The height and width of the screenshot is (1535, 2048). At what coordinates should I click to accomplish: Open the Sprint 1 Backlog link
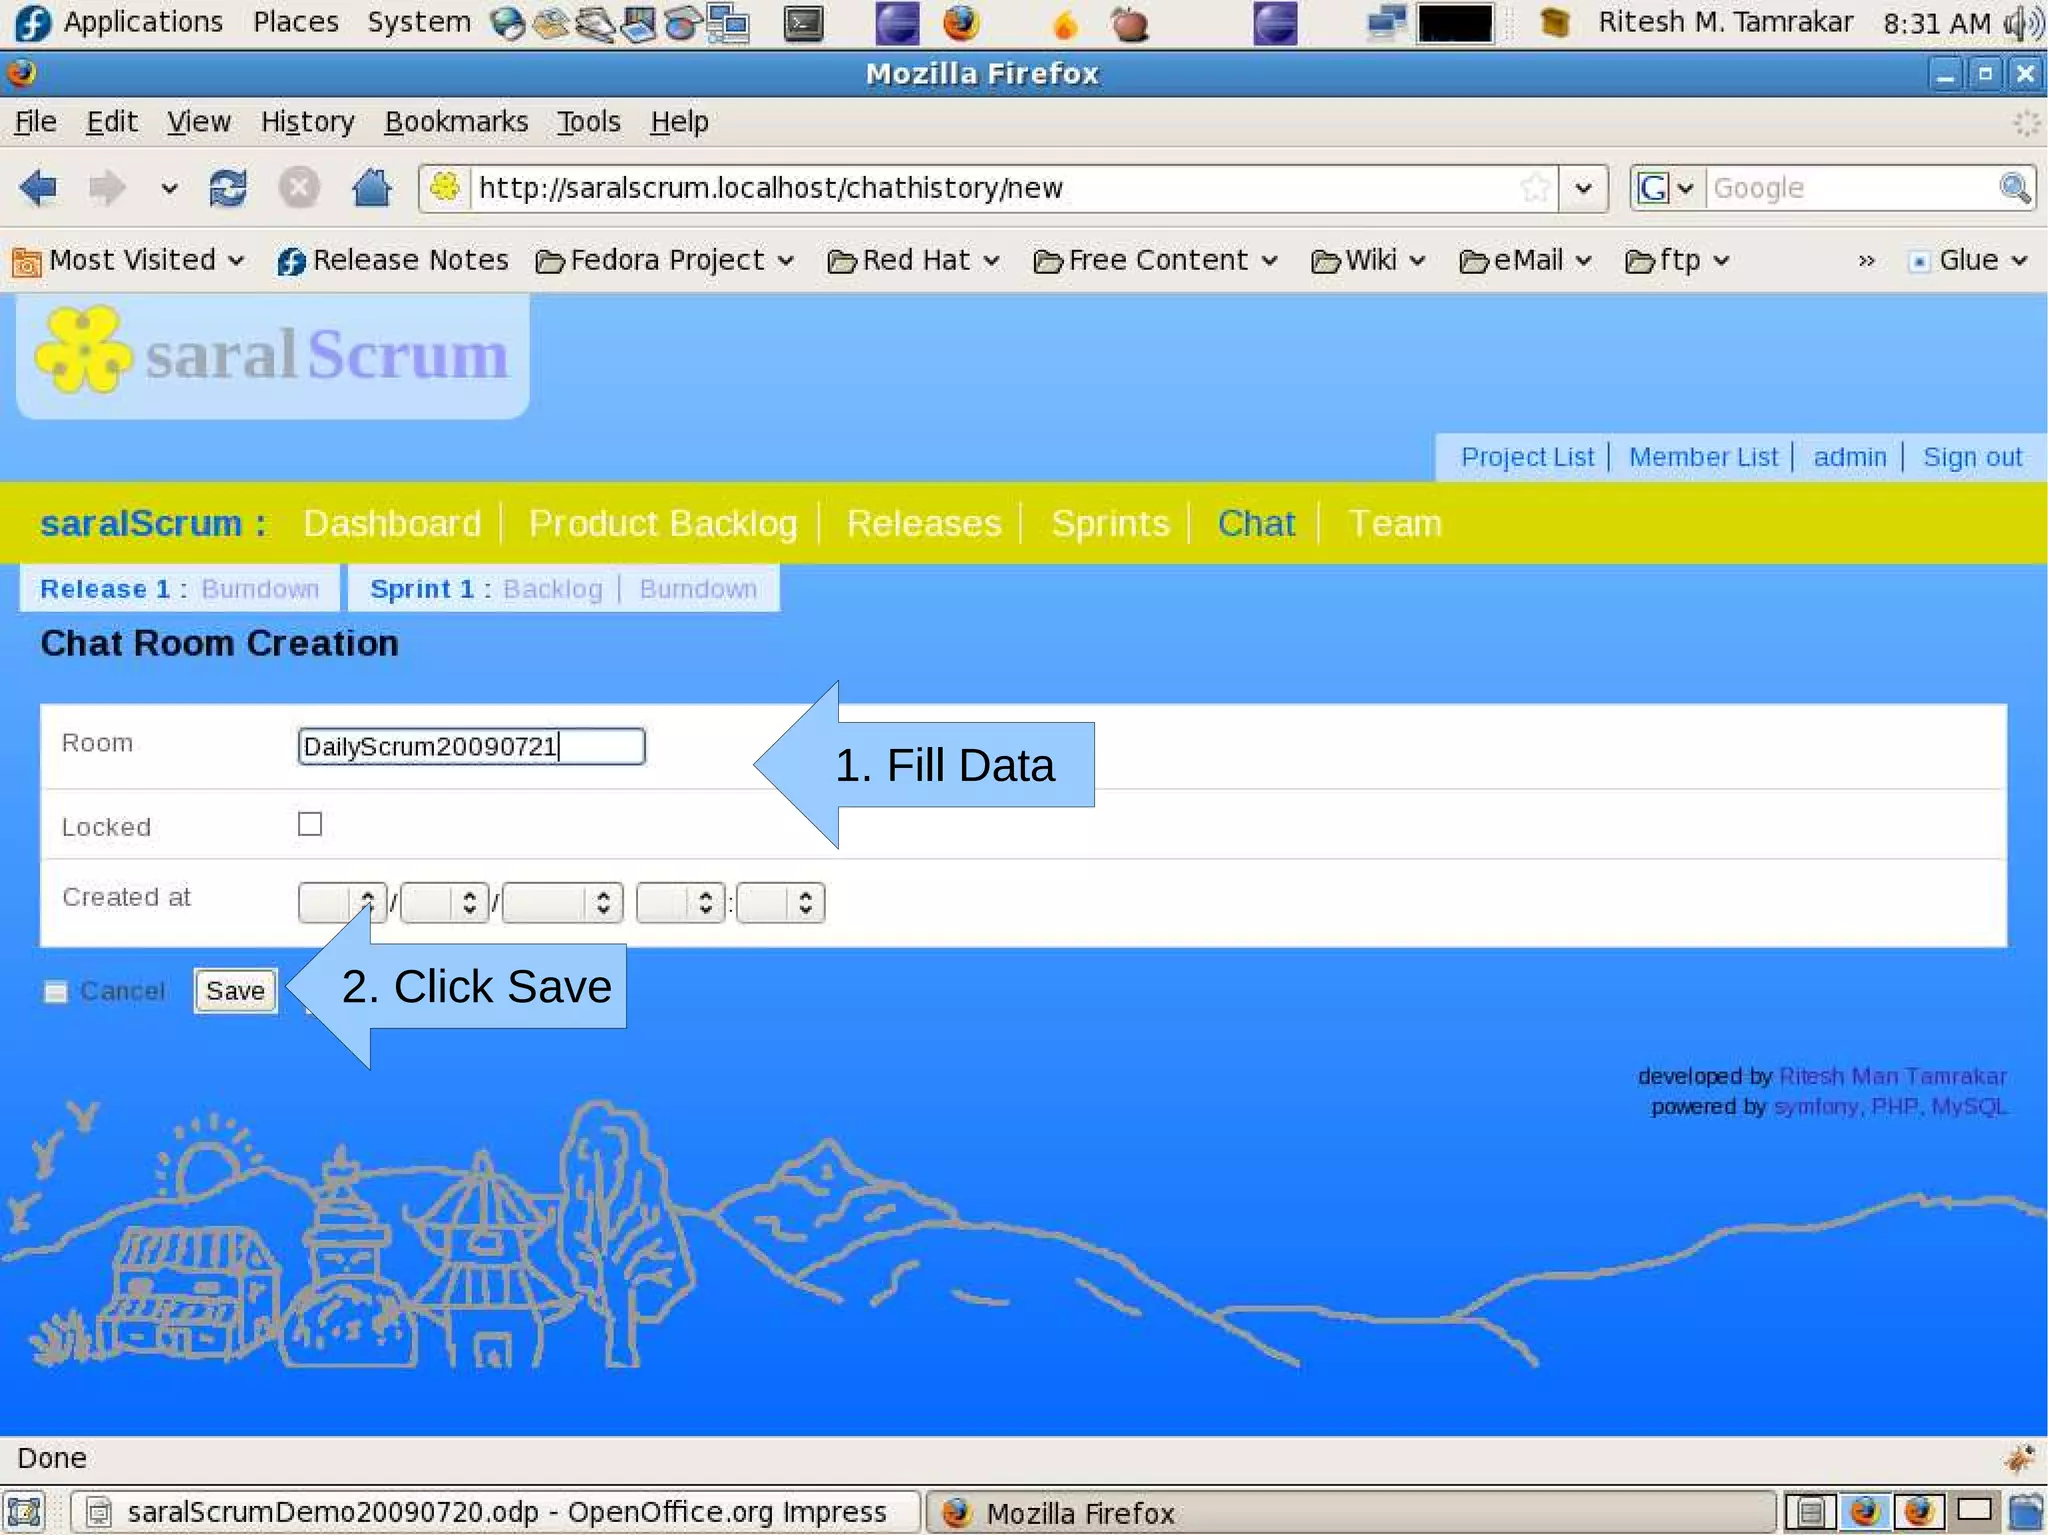click(553, 589)
